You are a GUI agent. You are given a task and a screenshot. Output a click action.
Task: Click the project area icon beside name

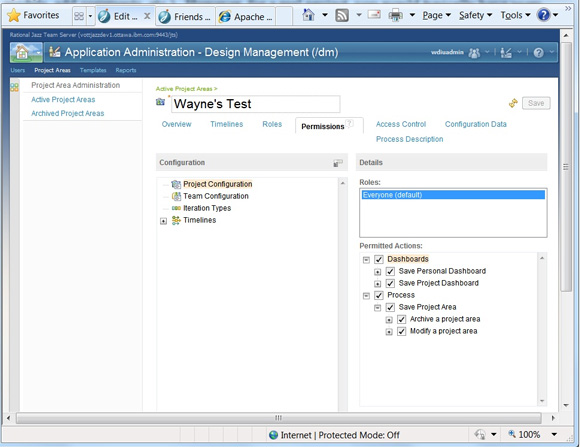[160, 102]
